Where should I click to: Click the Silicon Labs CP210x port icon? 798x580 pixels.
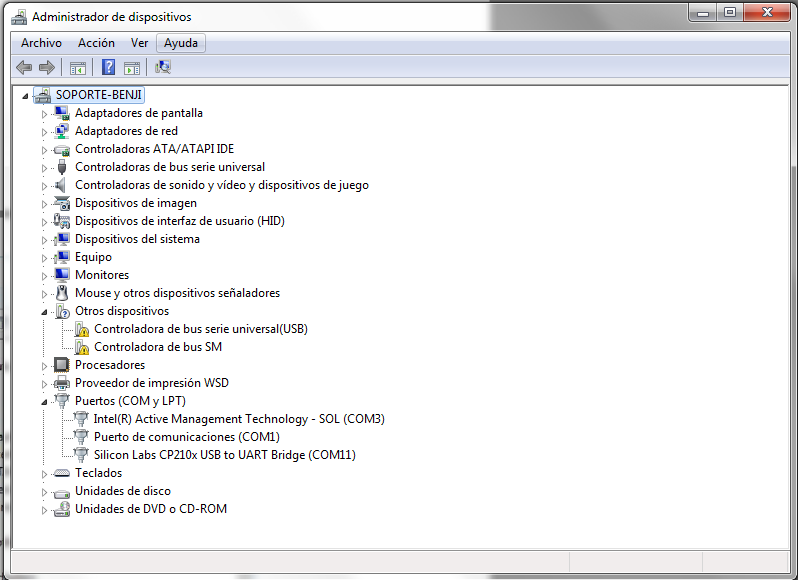82,455
